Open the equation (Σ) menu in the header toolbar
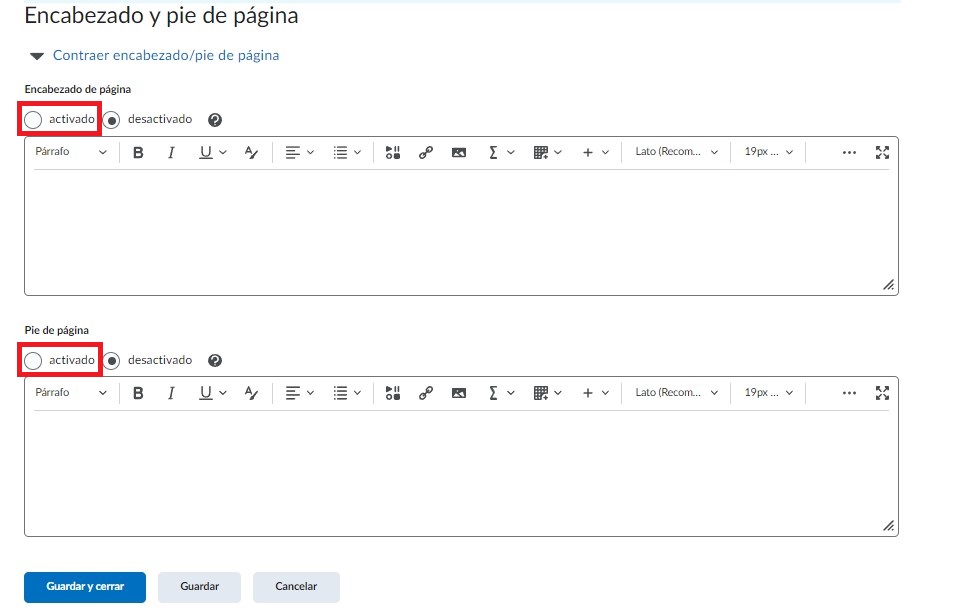 point(500,153)
